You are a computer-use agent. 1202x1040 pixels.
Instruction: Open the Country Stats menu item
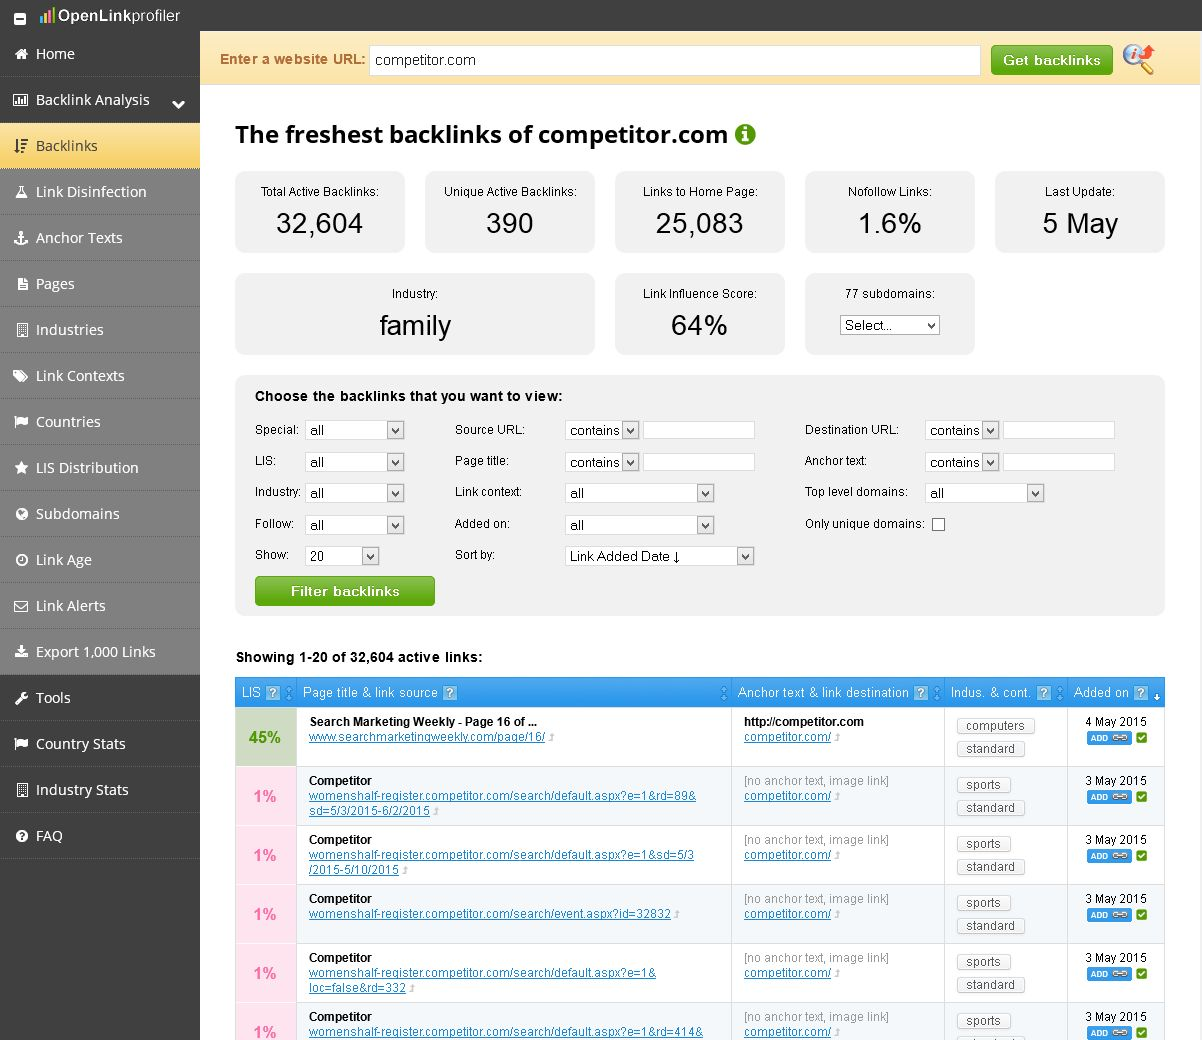pos(100,744)
